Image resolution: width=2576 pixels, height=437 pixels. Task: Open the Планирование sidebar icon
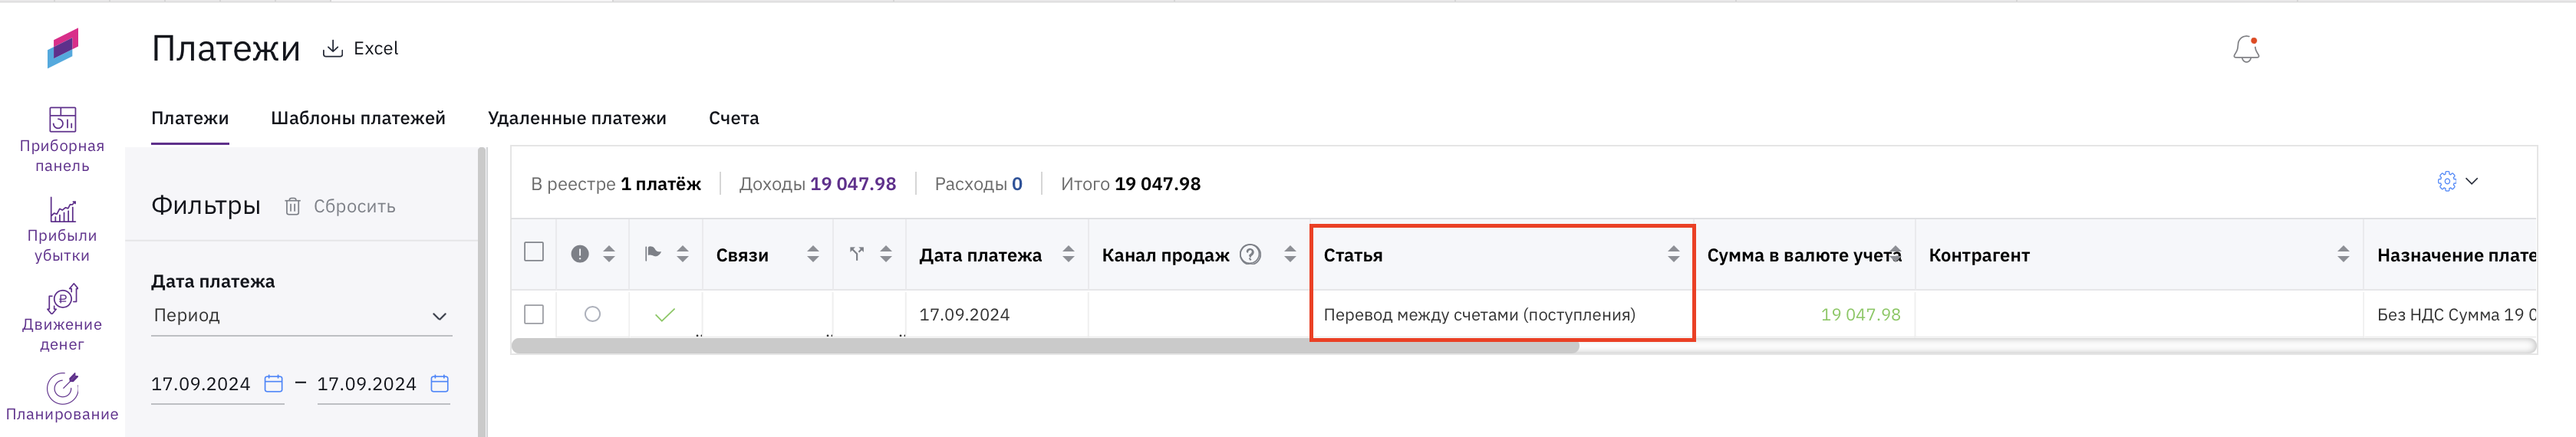pyautogui.click(x=62, y=387)
